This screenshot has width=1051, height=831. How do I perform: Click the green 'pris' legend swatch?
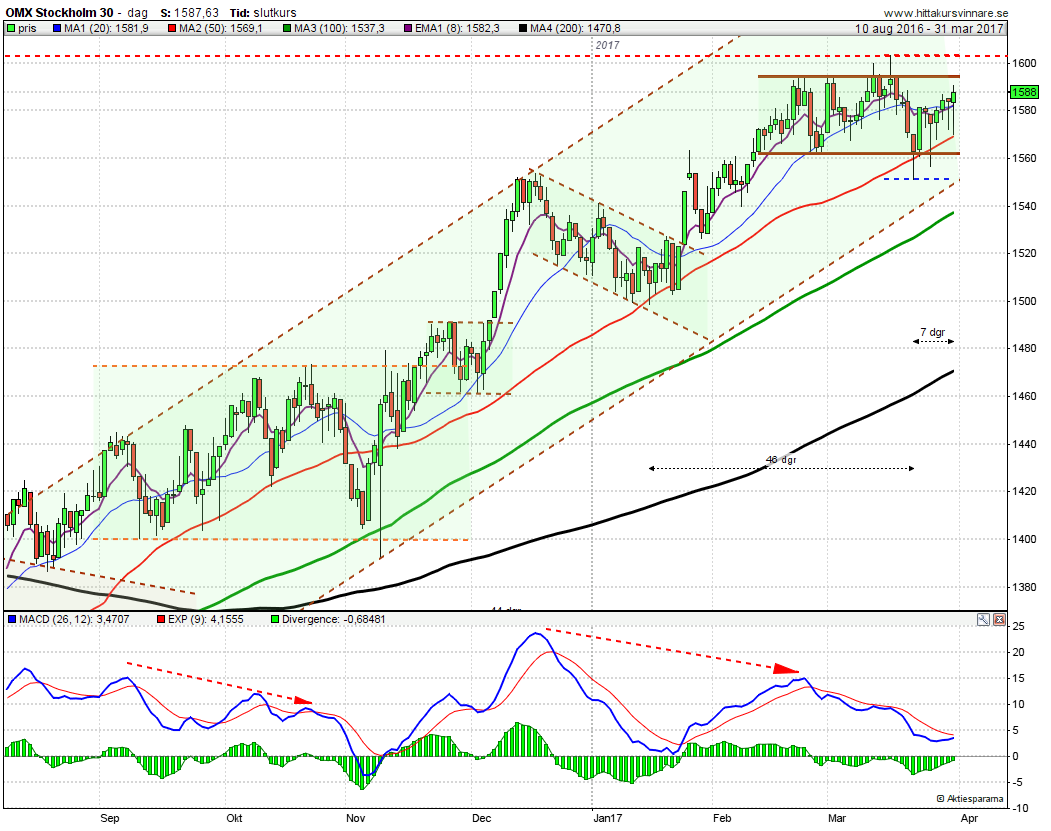point(11,28)
